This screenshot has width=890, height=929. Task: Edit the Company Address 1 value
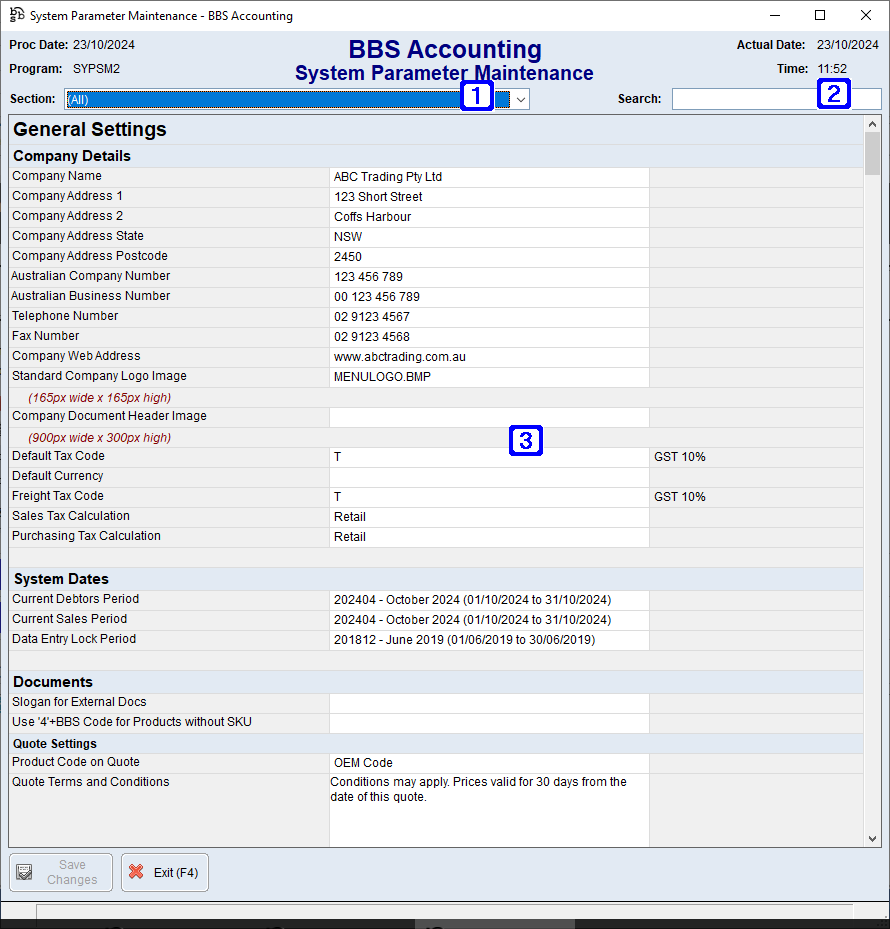[x=488, y=197]
